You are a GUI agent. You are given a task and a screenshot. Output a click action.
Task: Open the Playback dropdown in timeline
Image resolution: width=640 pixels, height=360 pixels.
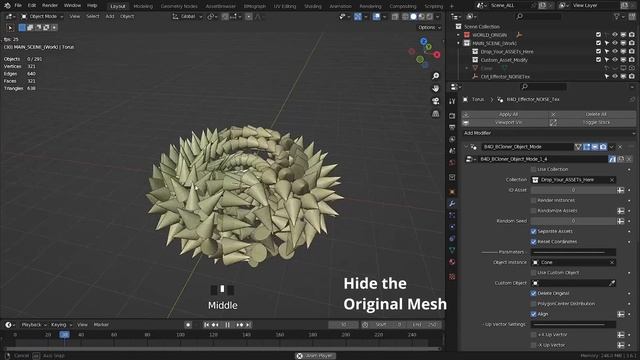click(x=33, y=325)
